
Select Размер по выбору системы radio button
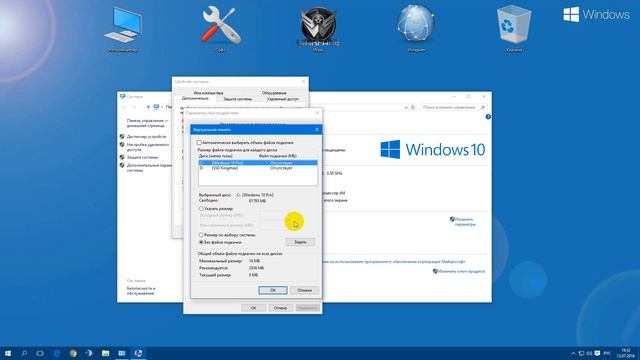(201, 235)
